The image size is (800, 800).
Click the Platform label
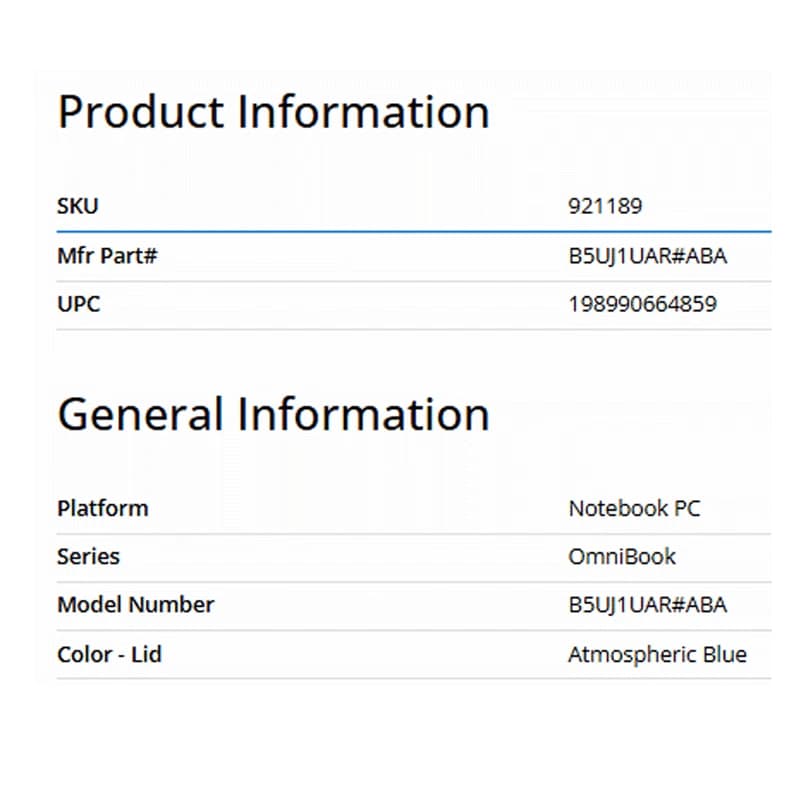point(103,508)
